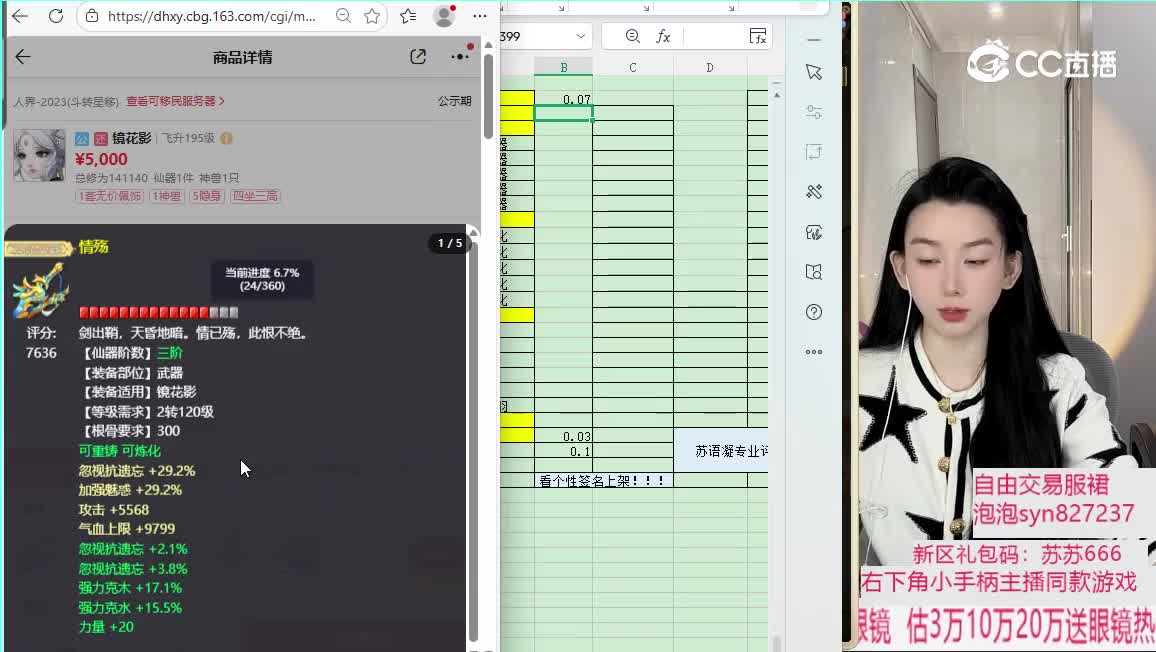Click the 情殇 equipment progress bar
Screen dimensions: 1156x652
158,313
